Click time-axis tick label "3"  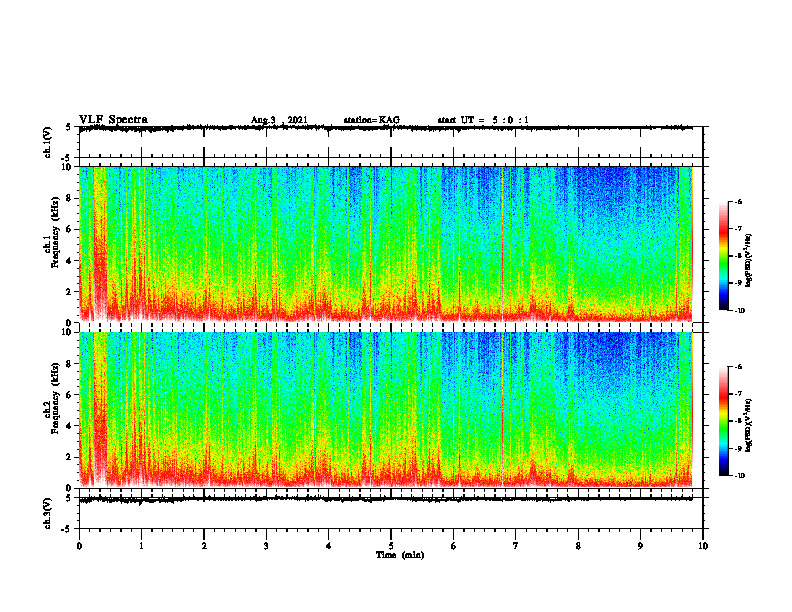point(266,545)
